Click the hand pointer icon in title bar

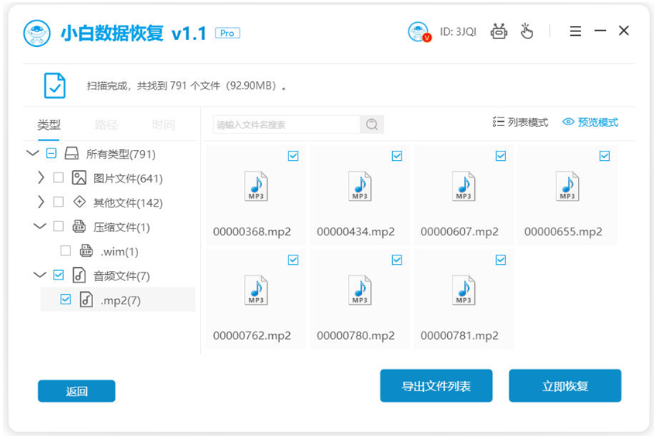(x=526, y=32)
